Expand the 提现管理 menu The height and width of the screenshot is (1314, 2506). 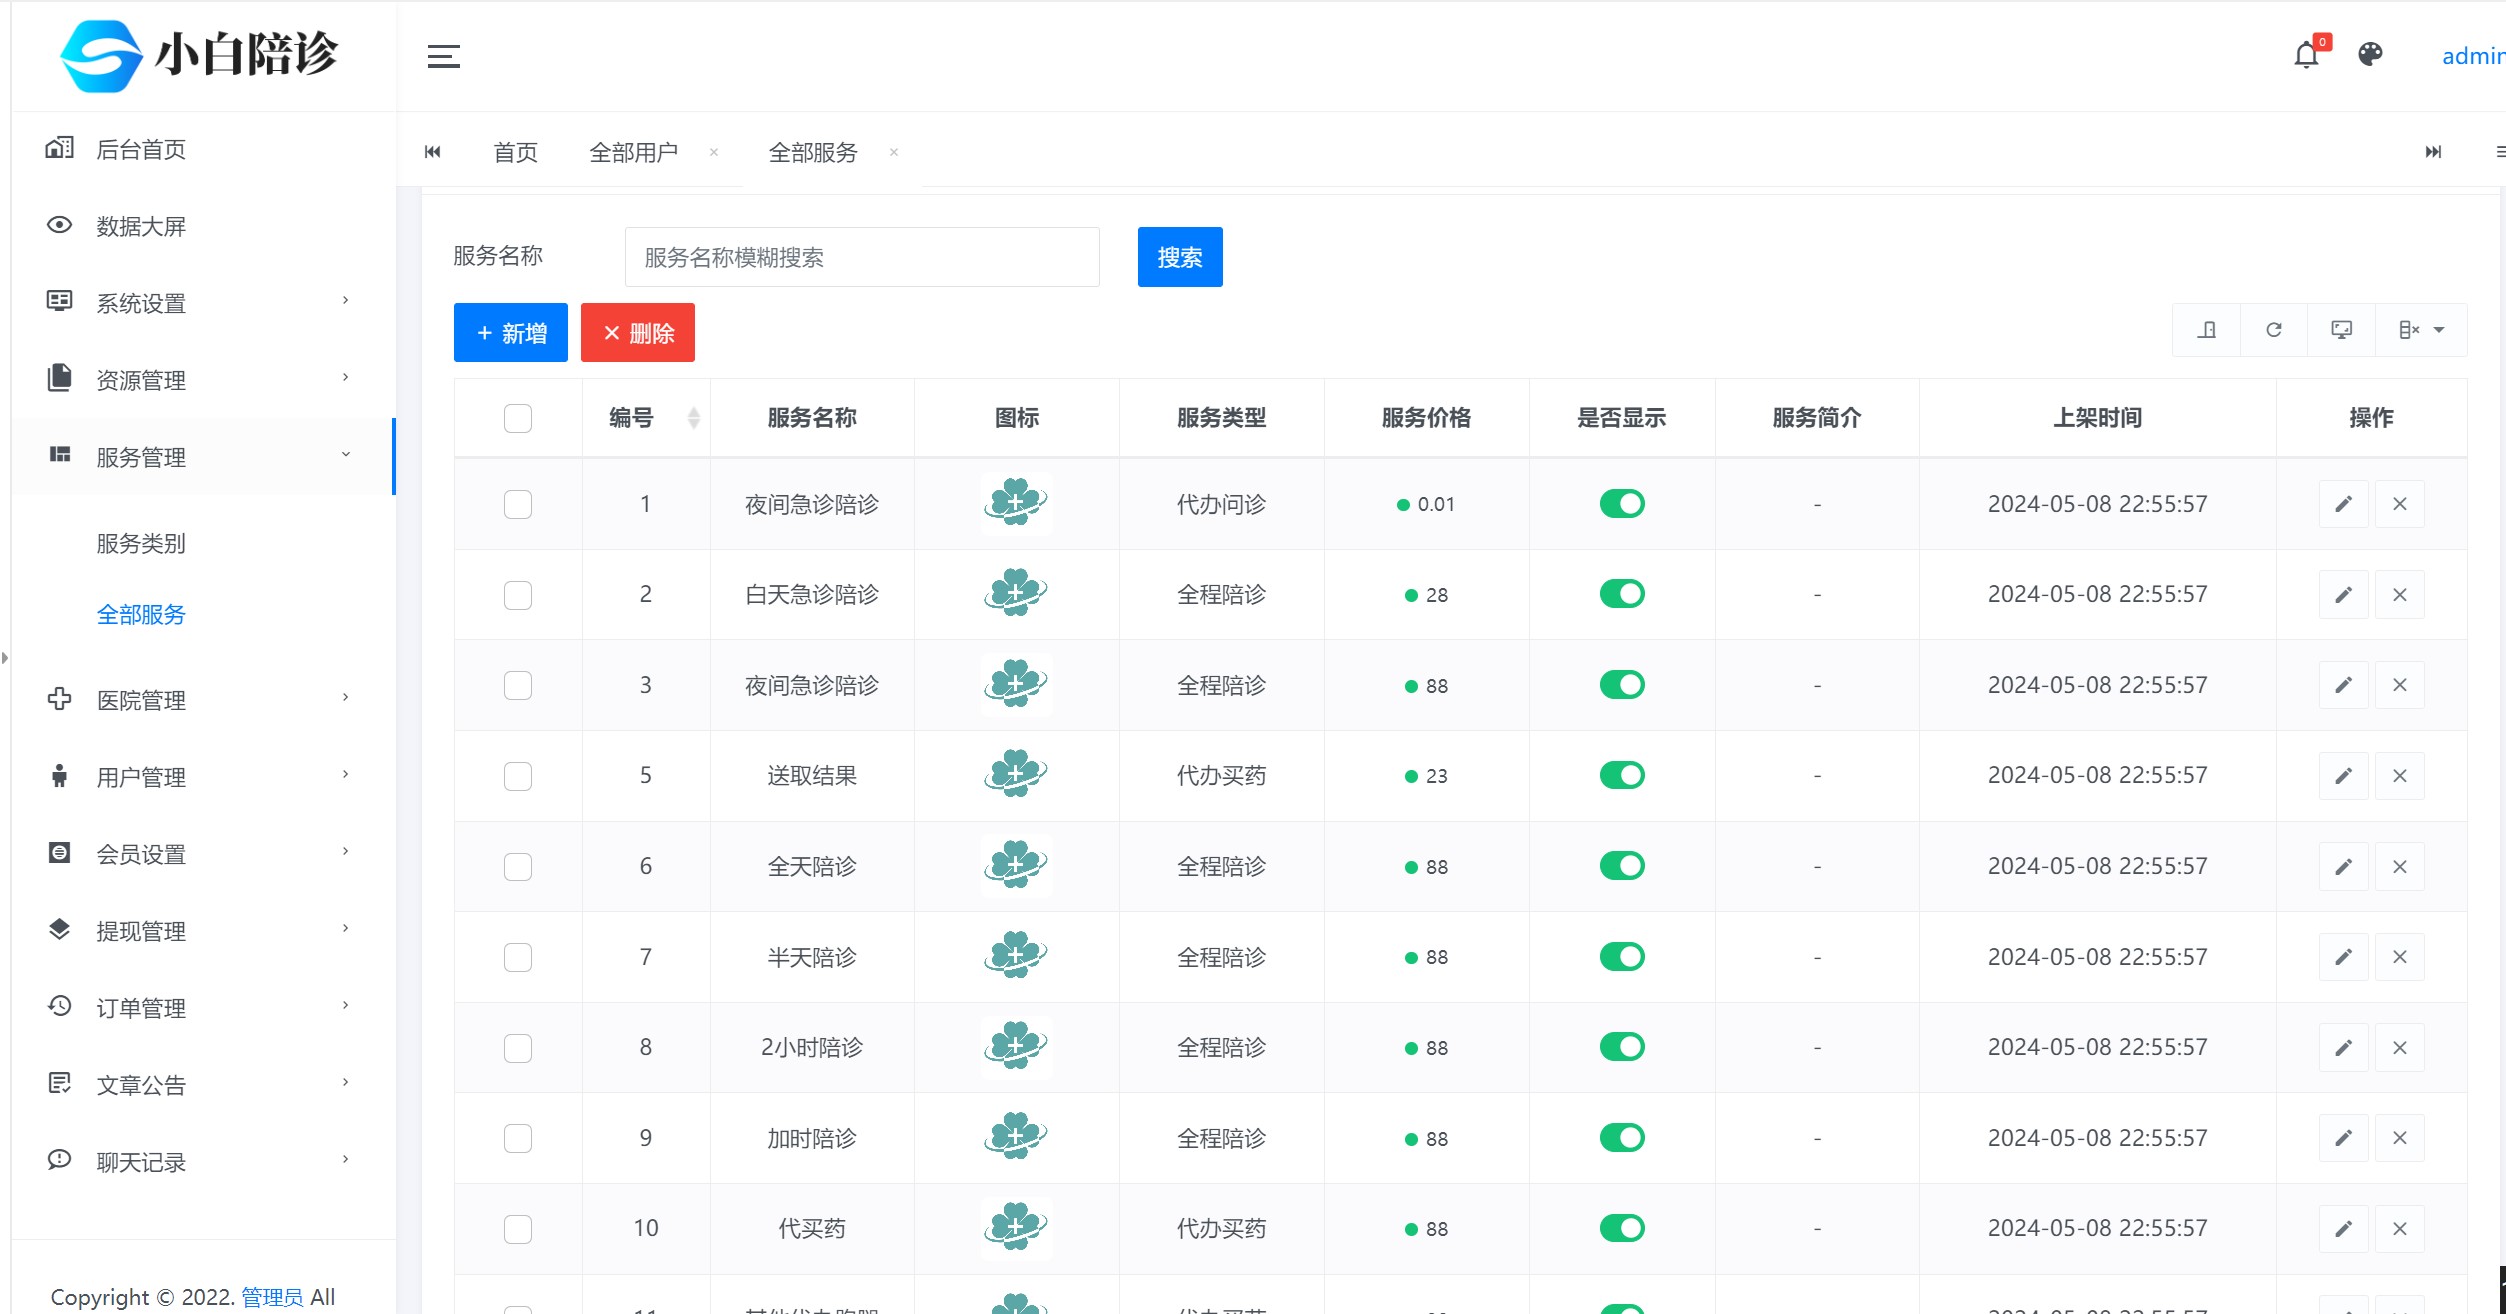point(204,930)
